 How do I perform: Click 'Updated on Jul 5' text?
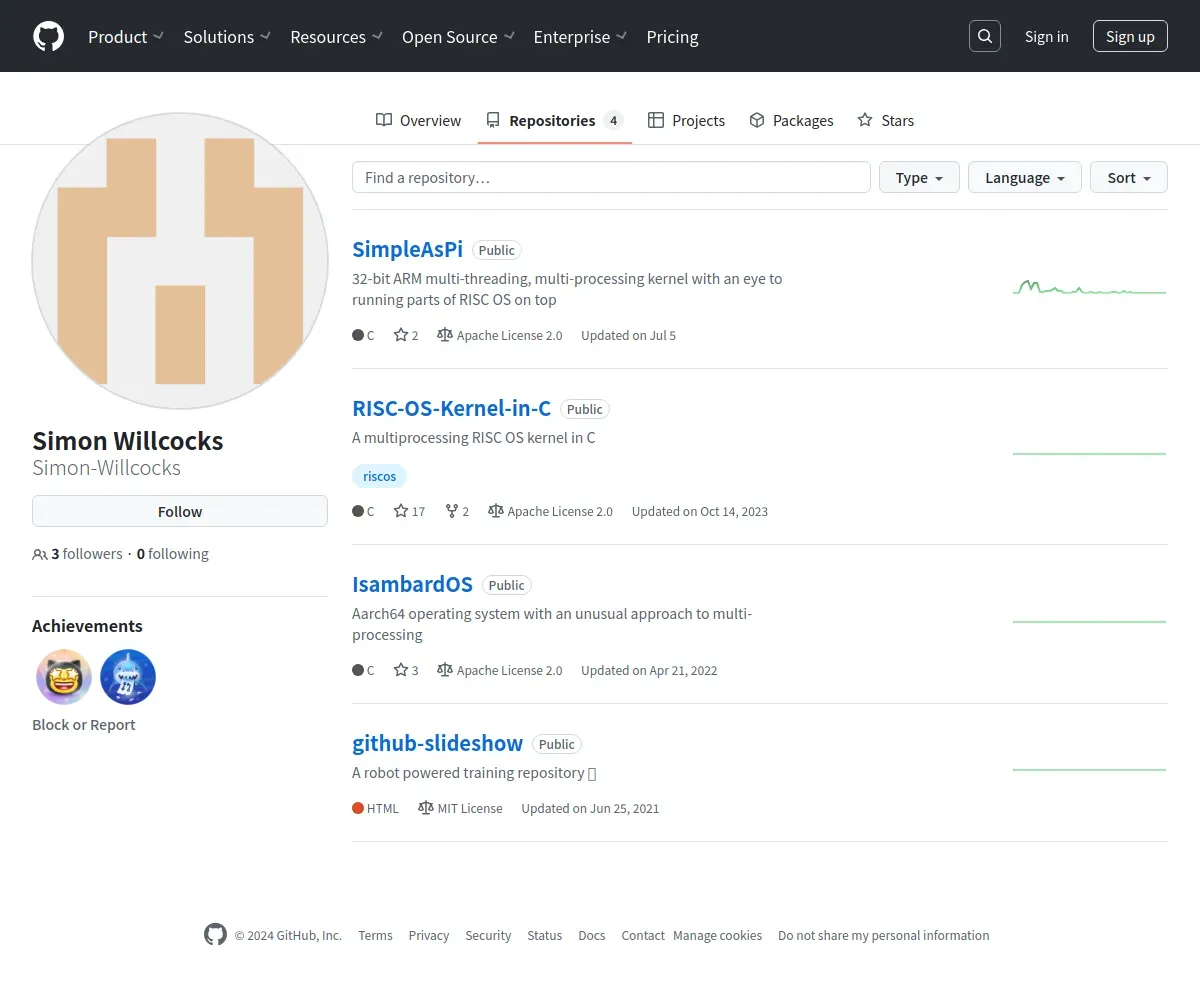pos(628,335)
